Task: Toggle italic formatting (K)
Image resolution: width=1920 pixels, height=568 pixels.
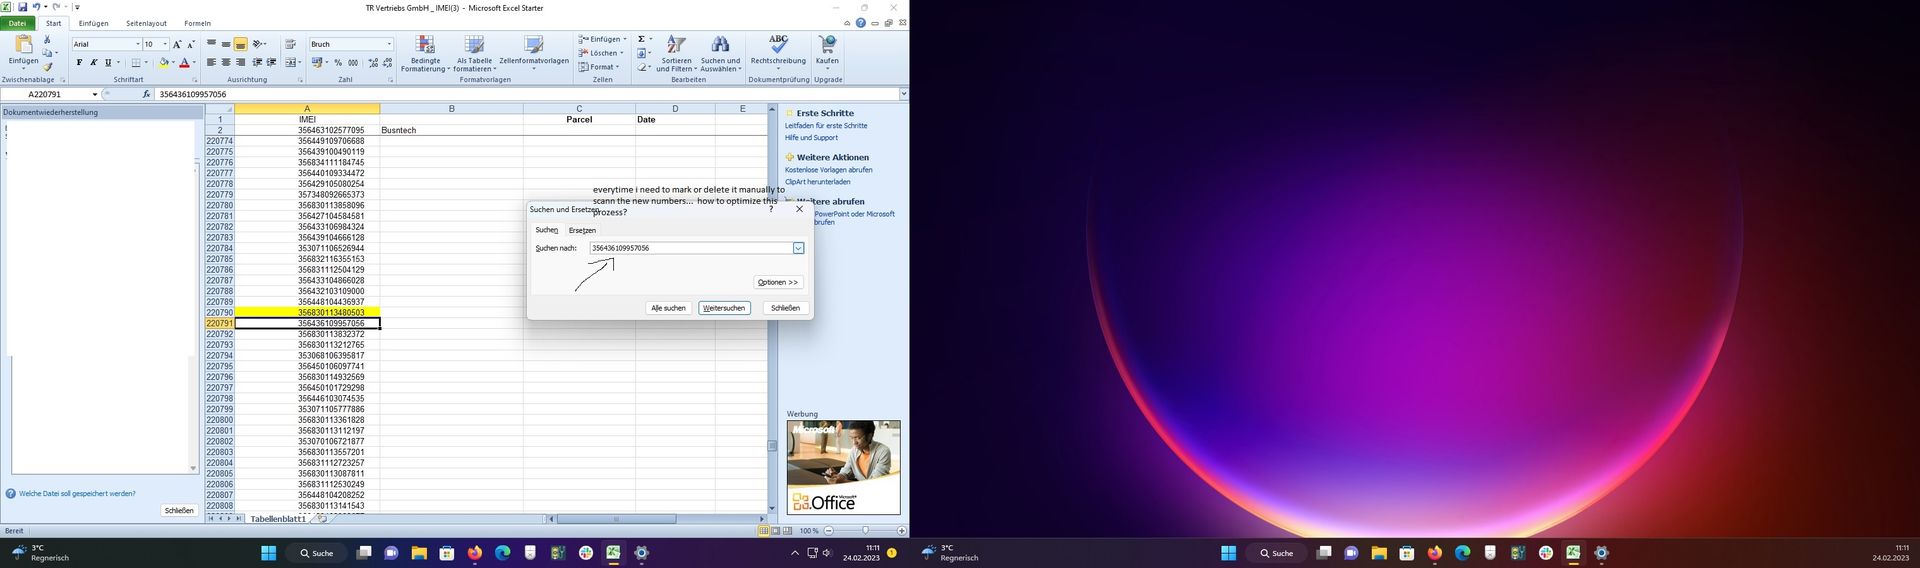Action: (94, 62)
